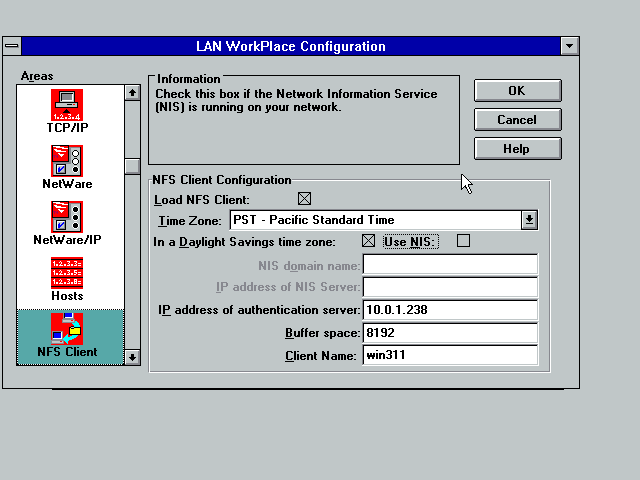Click the Areas list scroll up arrow
Image resolution: width=640 pixels, height=480 pixels.
tap(132, 93)
